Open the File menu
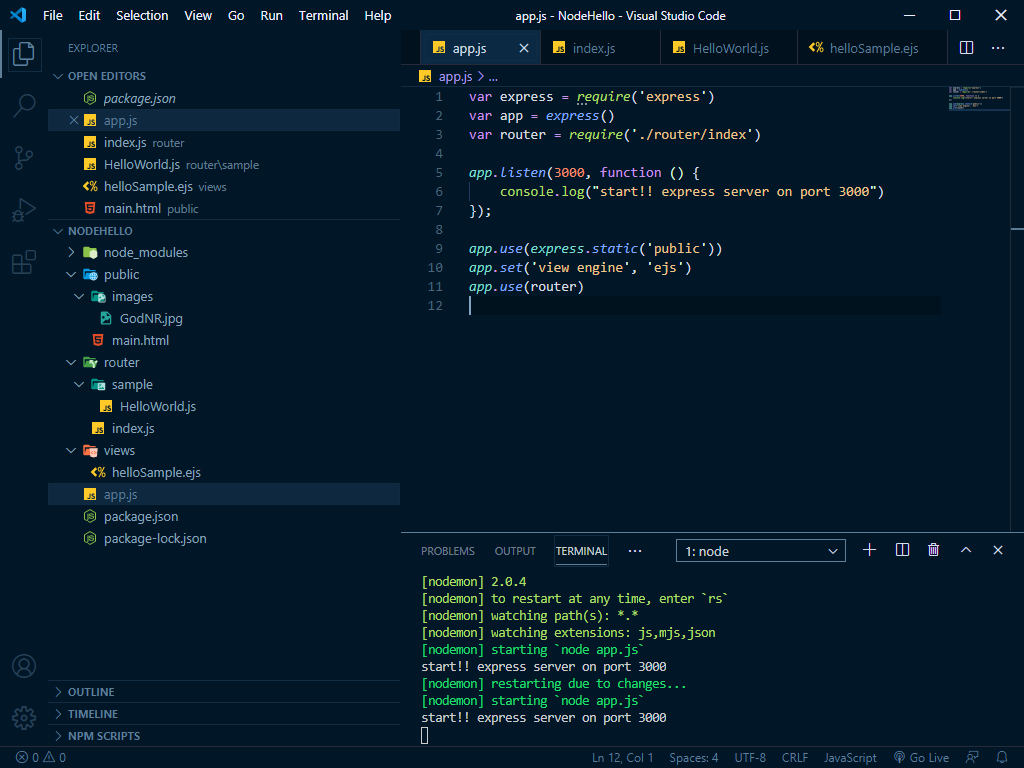 point(53,15)
